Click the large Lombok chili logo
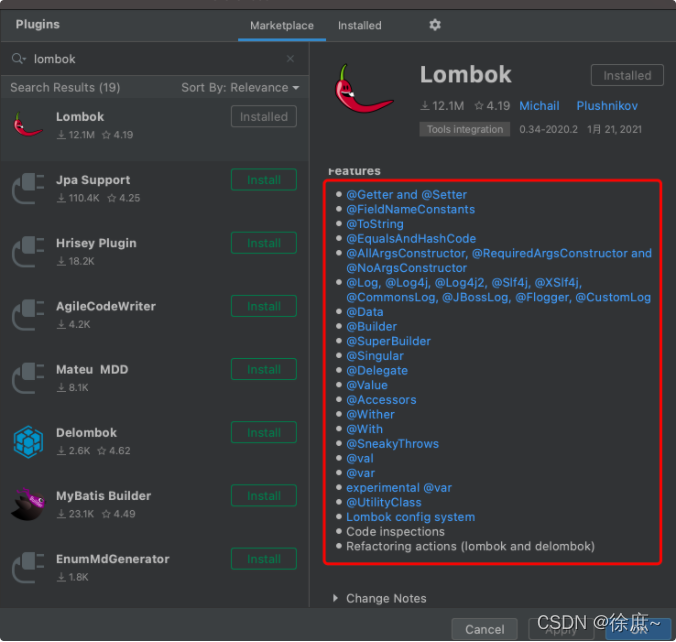676x642 pixels. 364,90
